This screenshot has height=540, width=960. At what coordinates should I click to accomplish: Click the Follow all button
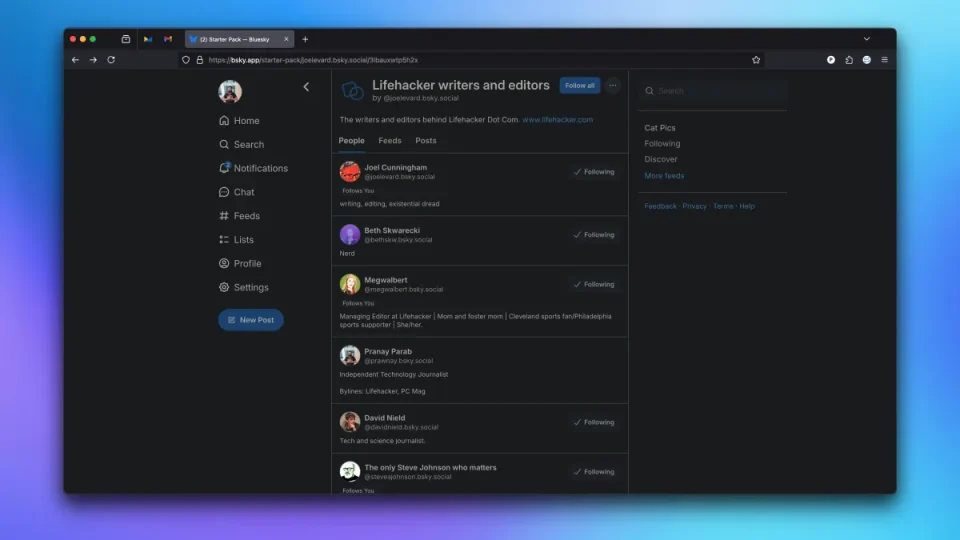tap(579, 86)
